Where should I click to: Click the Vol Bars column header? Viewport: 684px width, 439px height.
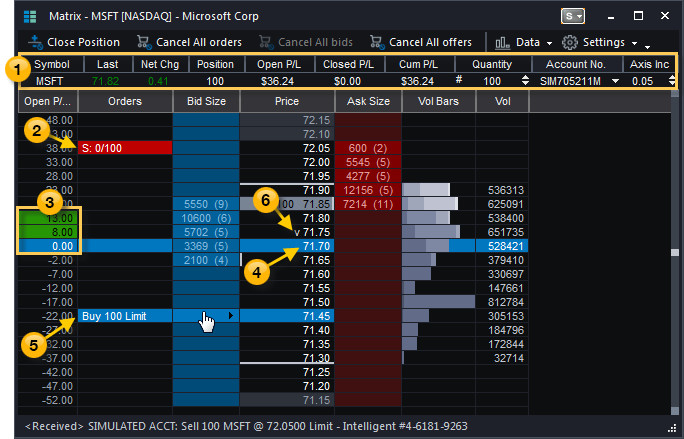pos(438,101)
